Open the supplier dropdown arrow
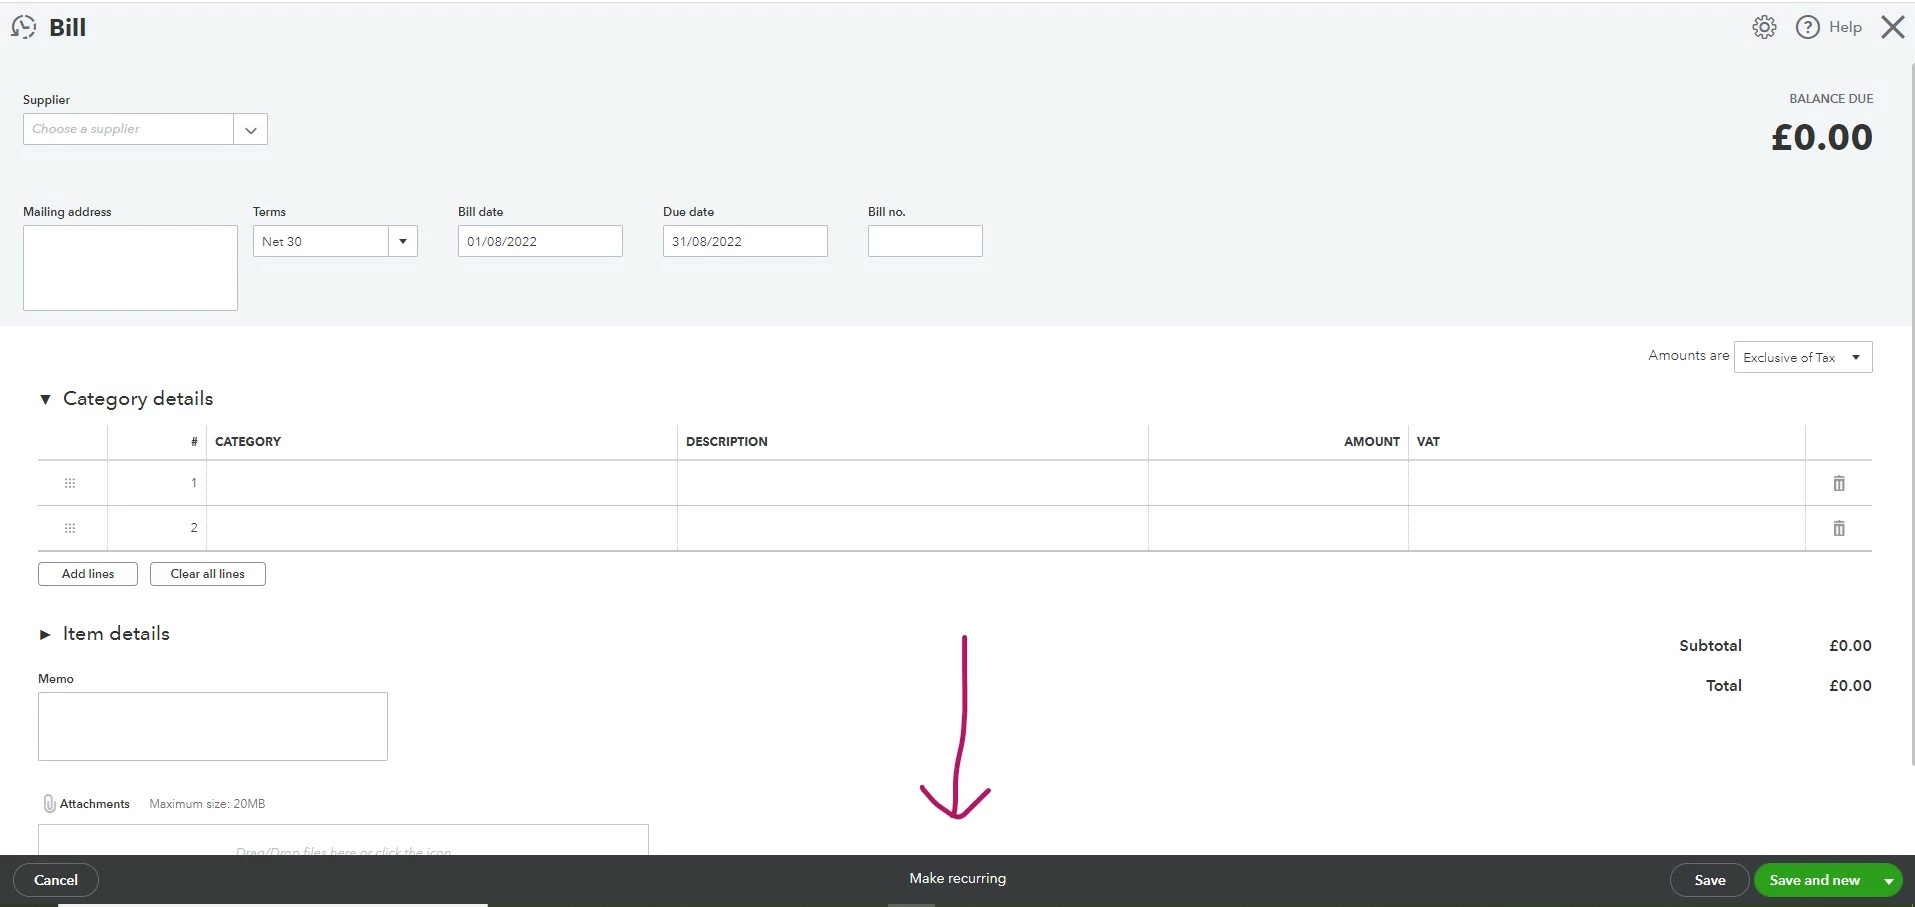The height and width of the screenshot is (907, 1915). (x=250, y=129)
